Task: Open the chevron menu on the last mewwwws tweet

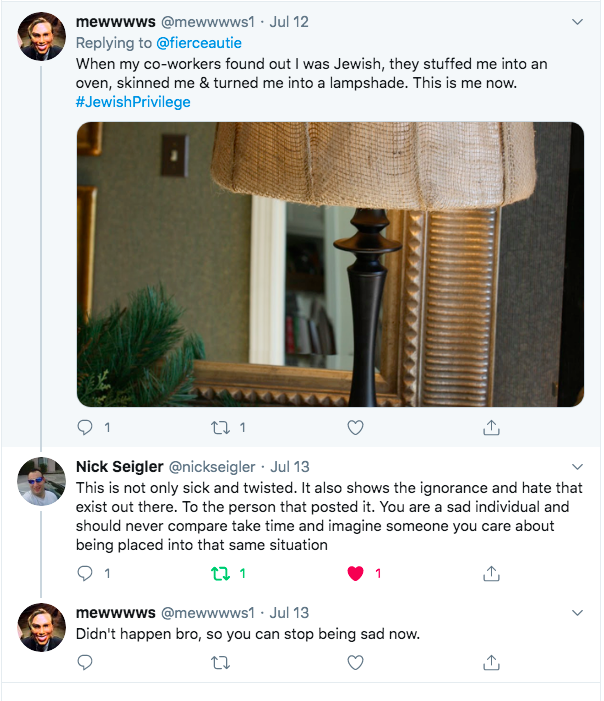Action: click(x=577, y=612)
